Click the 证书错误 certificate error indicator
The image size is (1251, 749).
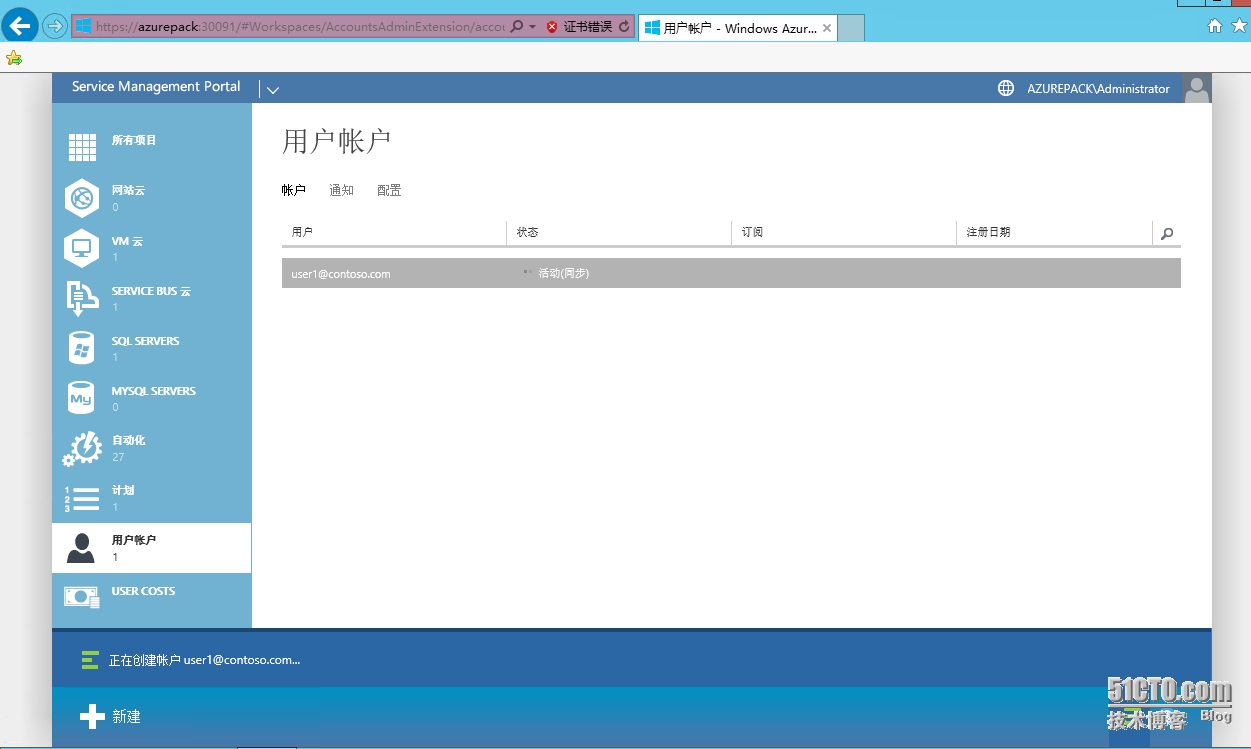579,27
